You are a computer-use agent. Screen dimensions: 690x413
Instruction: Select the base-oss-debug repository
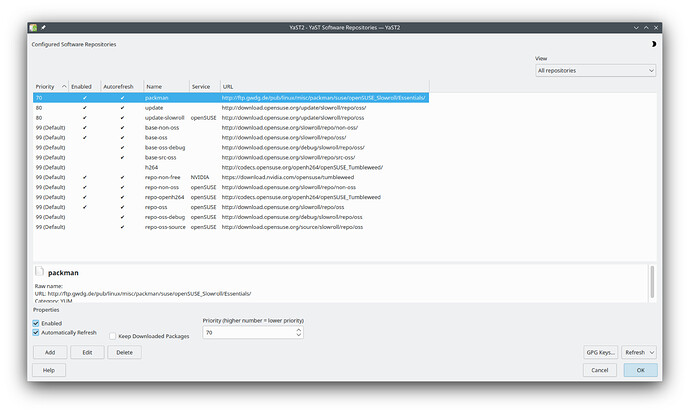coord(165,147)
